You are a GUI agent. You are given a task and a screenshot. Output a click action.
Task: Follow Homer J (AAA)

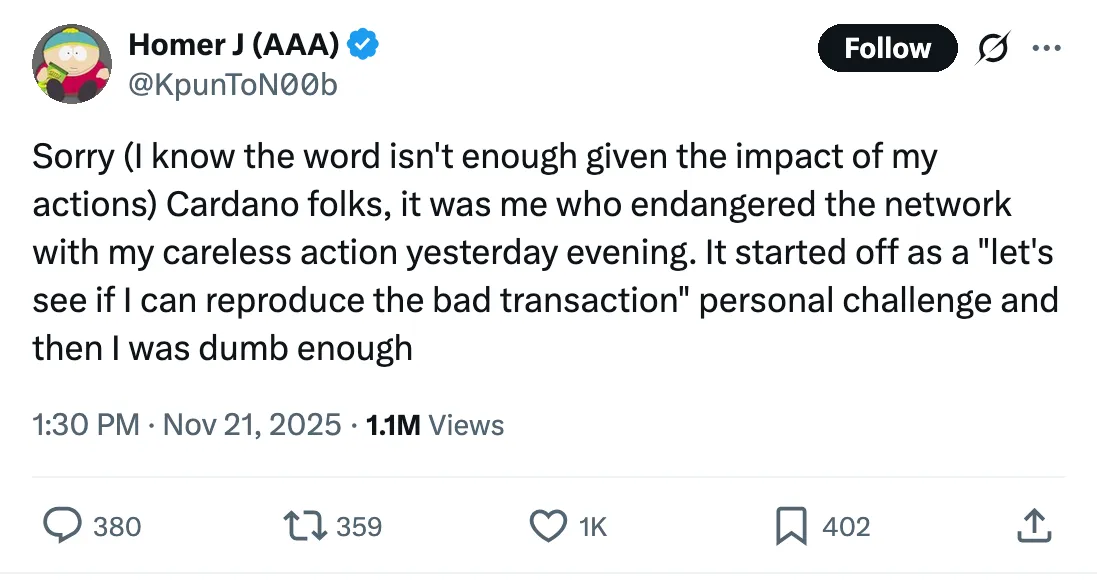tap(887, 48)
